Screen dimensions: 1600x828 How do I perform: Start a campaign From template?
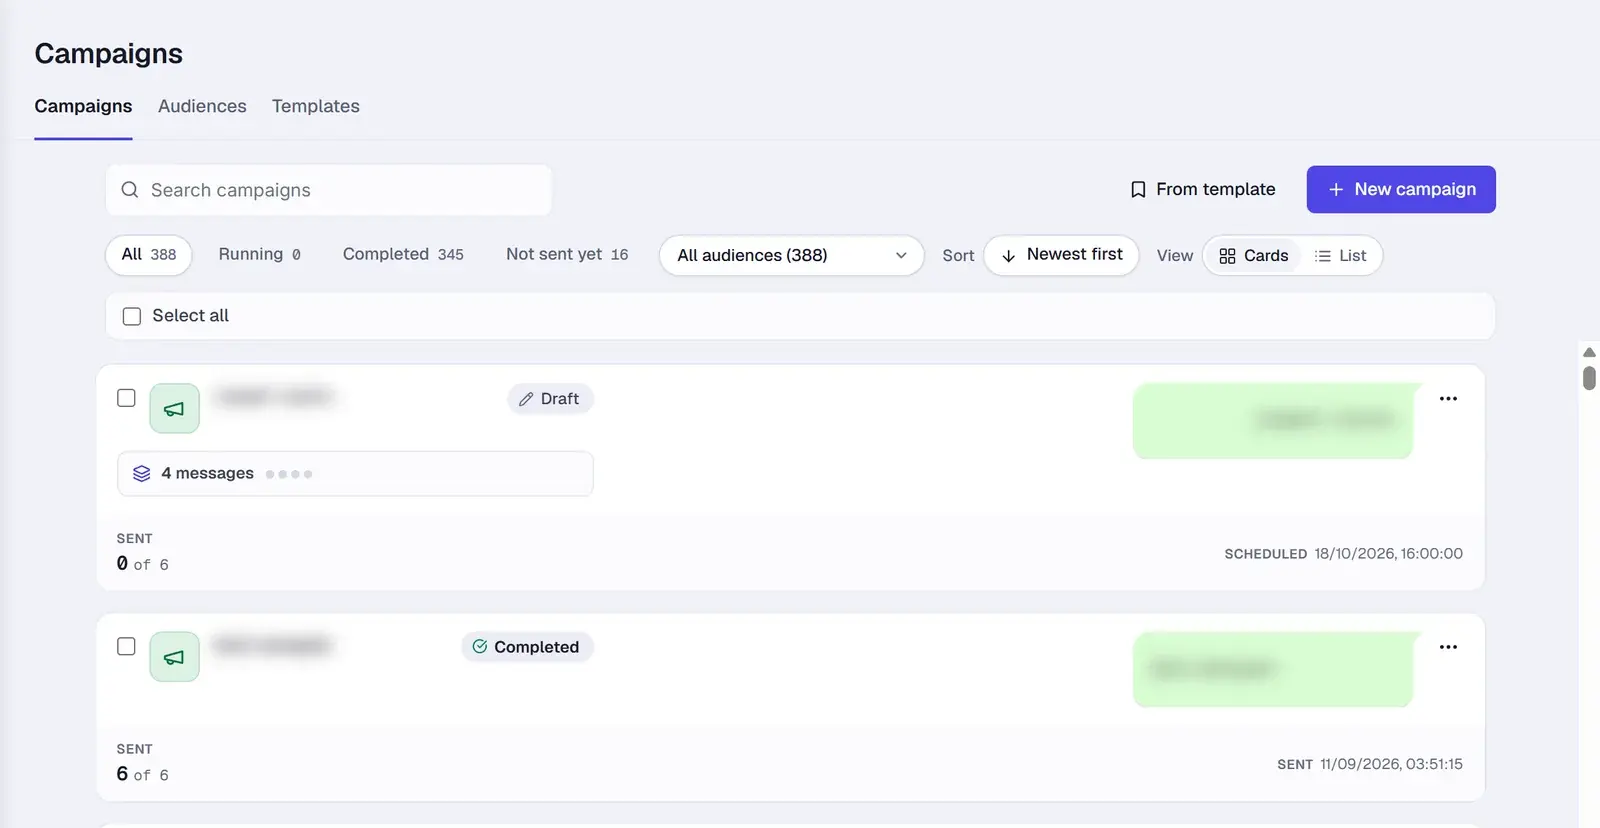coord(1203,190)
